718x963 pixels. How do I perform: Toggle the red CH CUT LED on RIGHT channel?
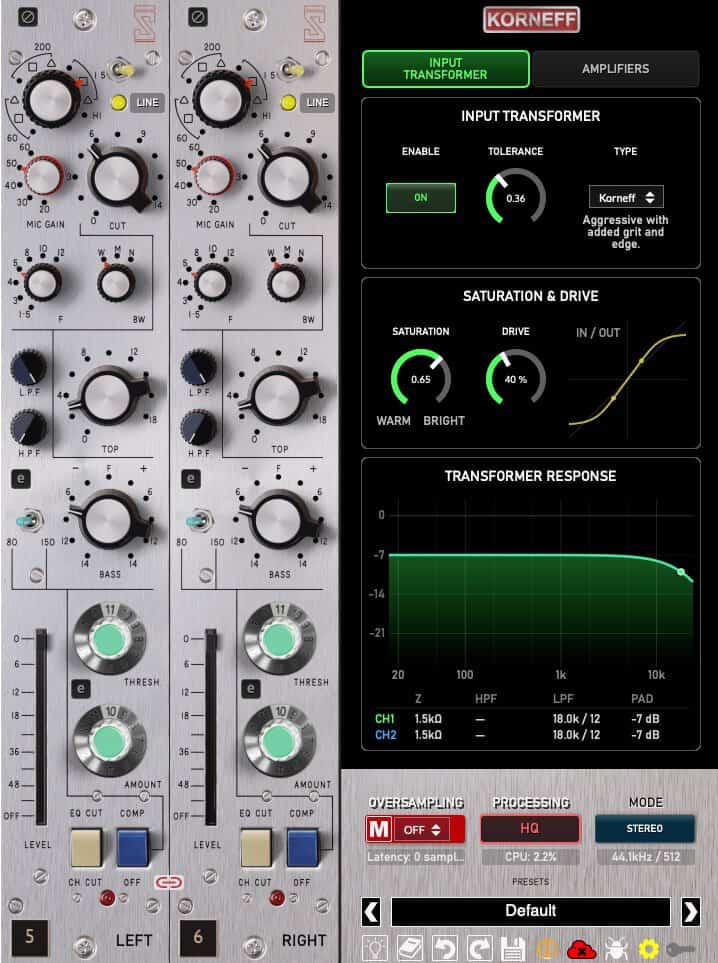click(276, 899)
